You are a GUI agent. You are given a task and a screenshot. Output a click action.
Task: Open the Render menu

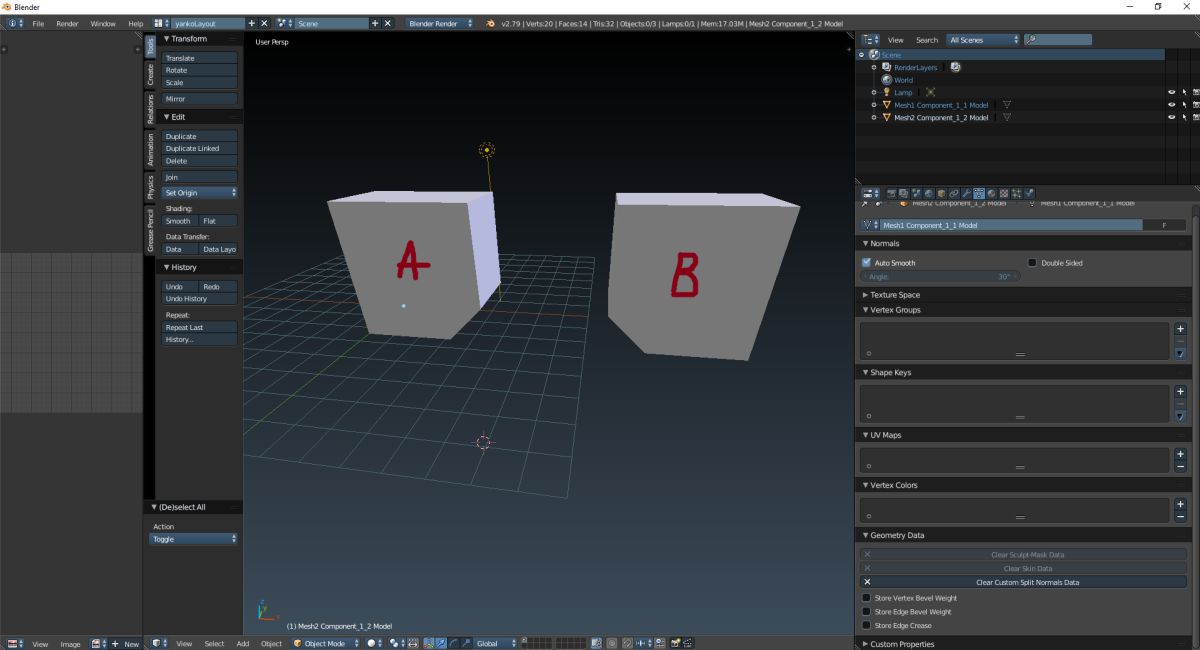pyautogui.click(x=67, y=23)
